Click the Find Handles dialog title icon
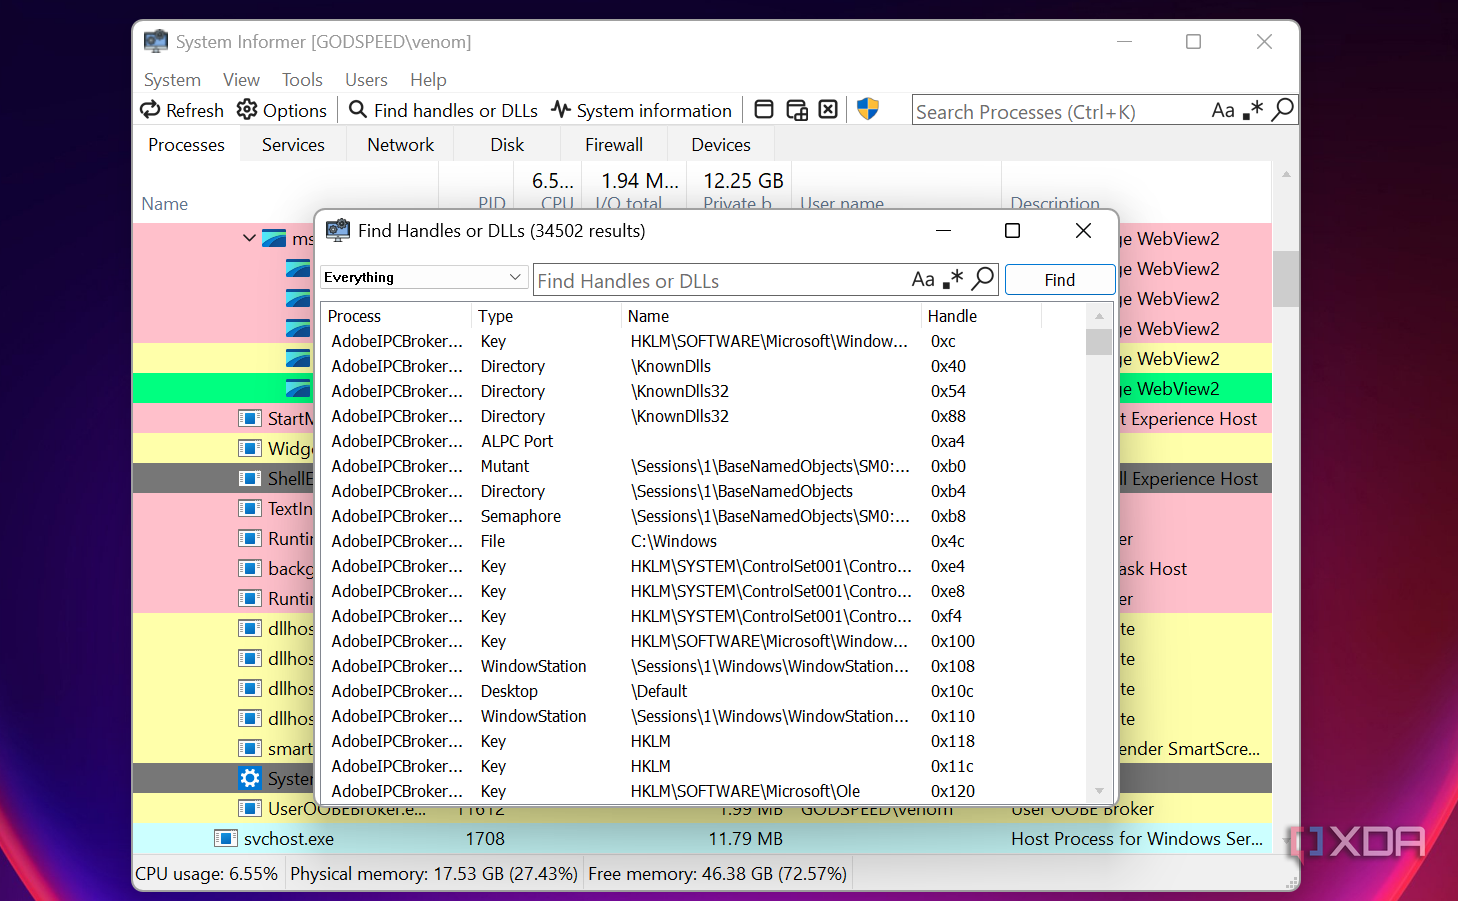The width and height of the screenshot is (1458, 901). pyautogui.click(x=338, y=230)
